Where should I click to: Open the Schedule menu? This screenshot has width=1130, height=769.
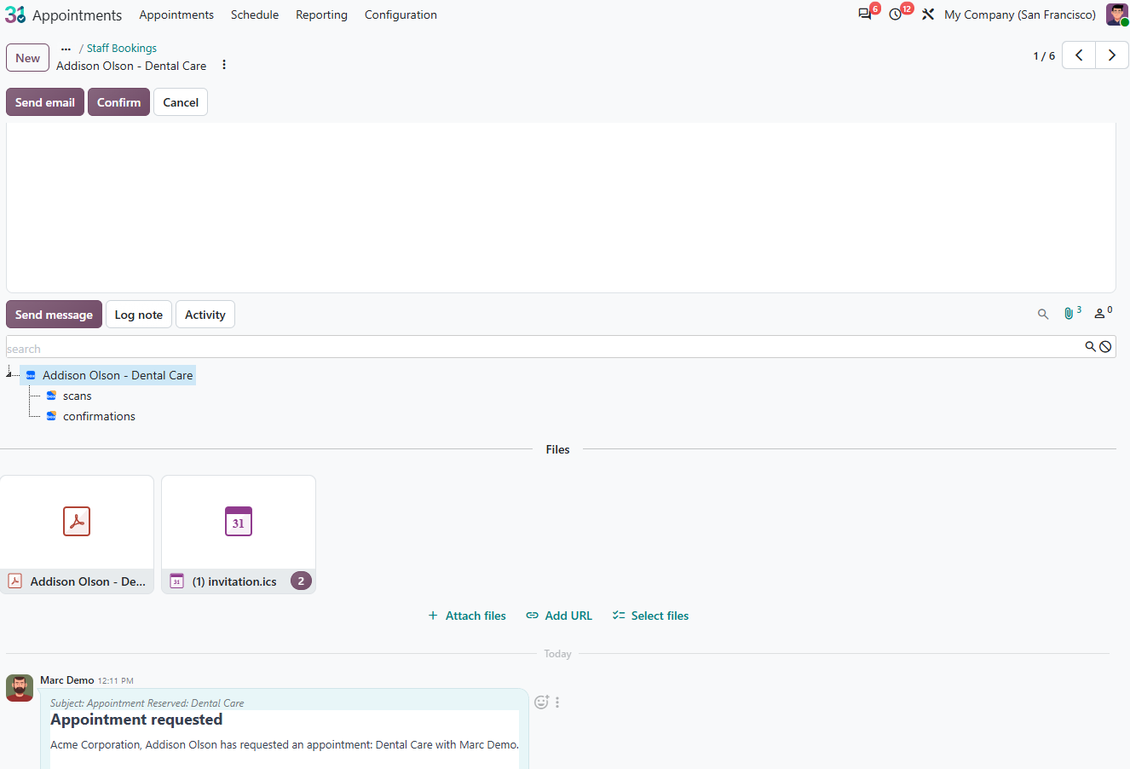pyautogui.click(x=254, y=14)
